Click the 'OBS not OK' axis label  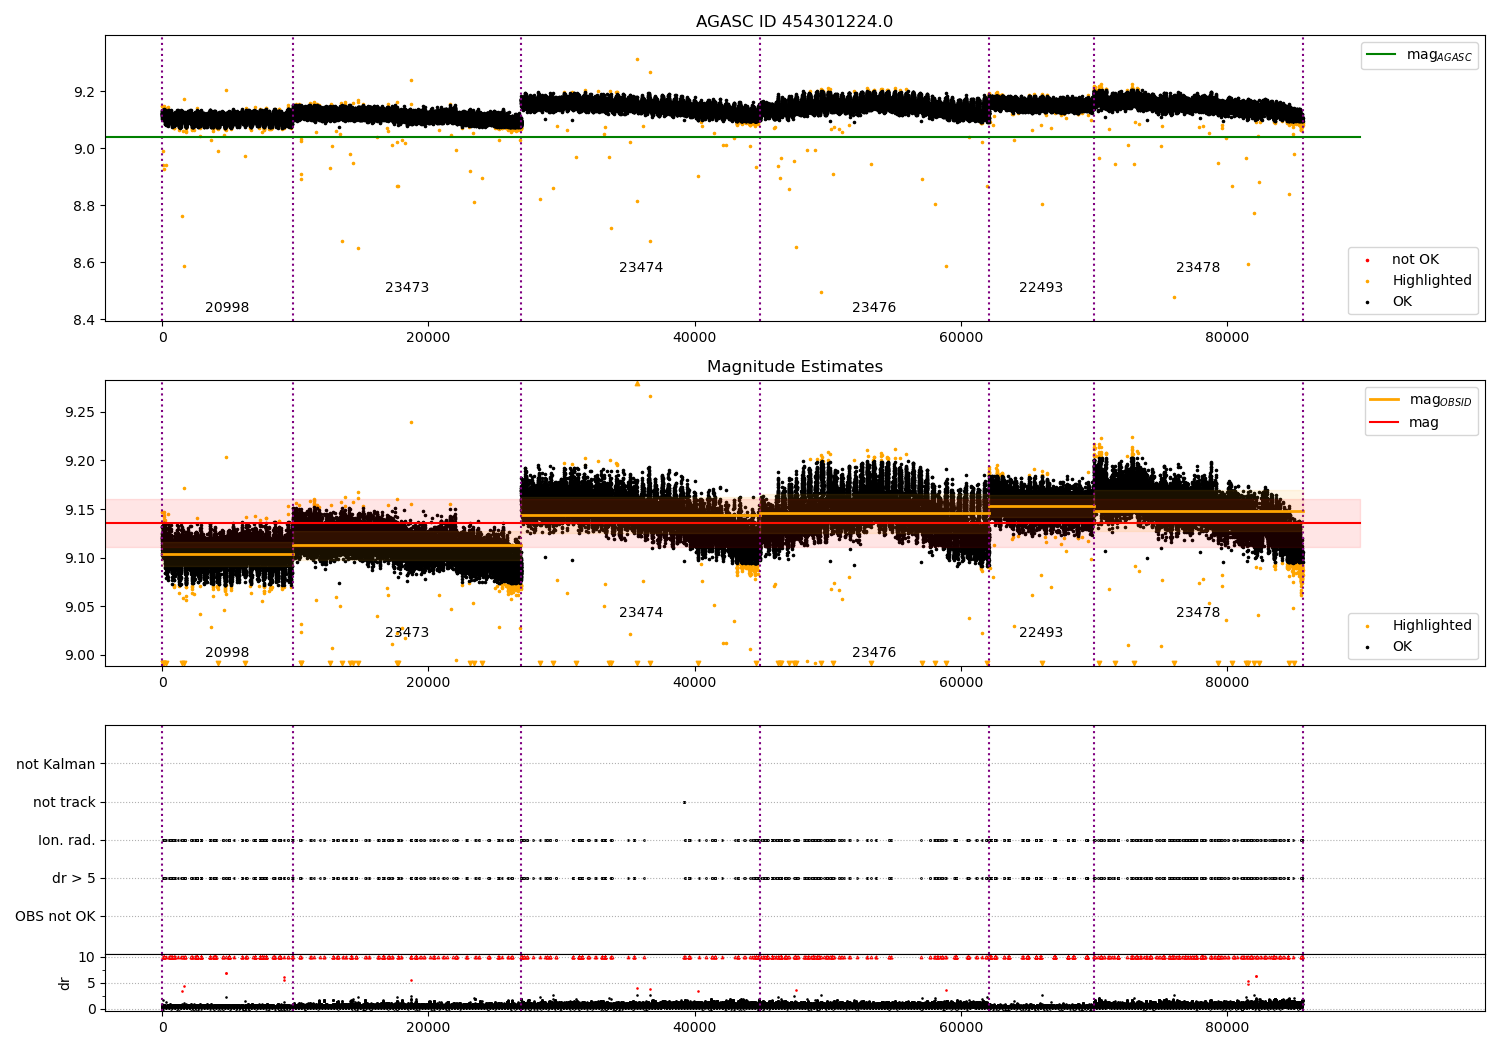point(55,916)
